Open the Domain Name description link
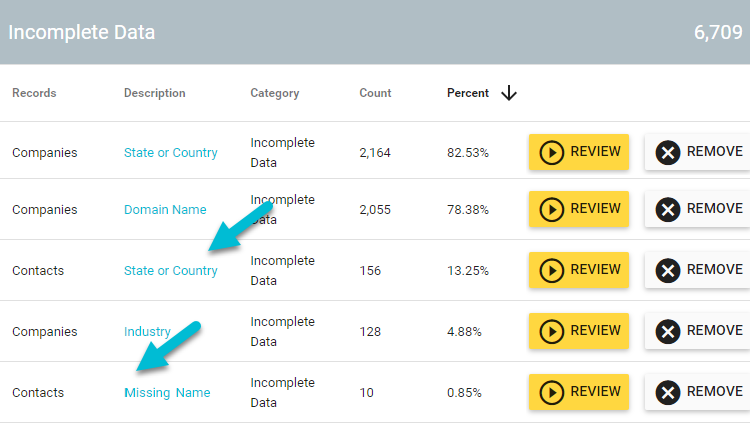753x428 pixels. pos(165,210)
